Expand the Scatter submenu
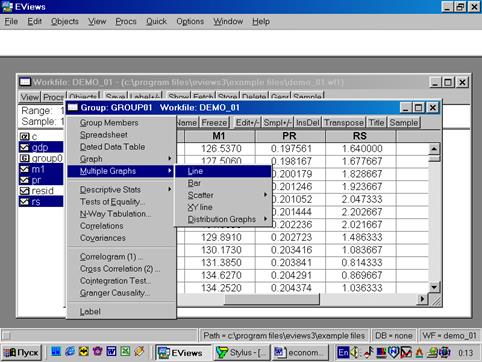Viewport: 482px width, 362px height. point(223,195)
